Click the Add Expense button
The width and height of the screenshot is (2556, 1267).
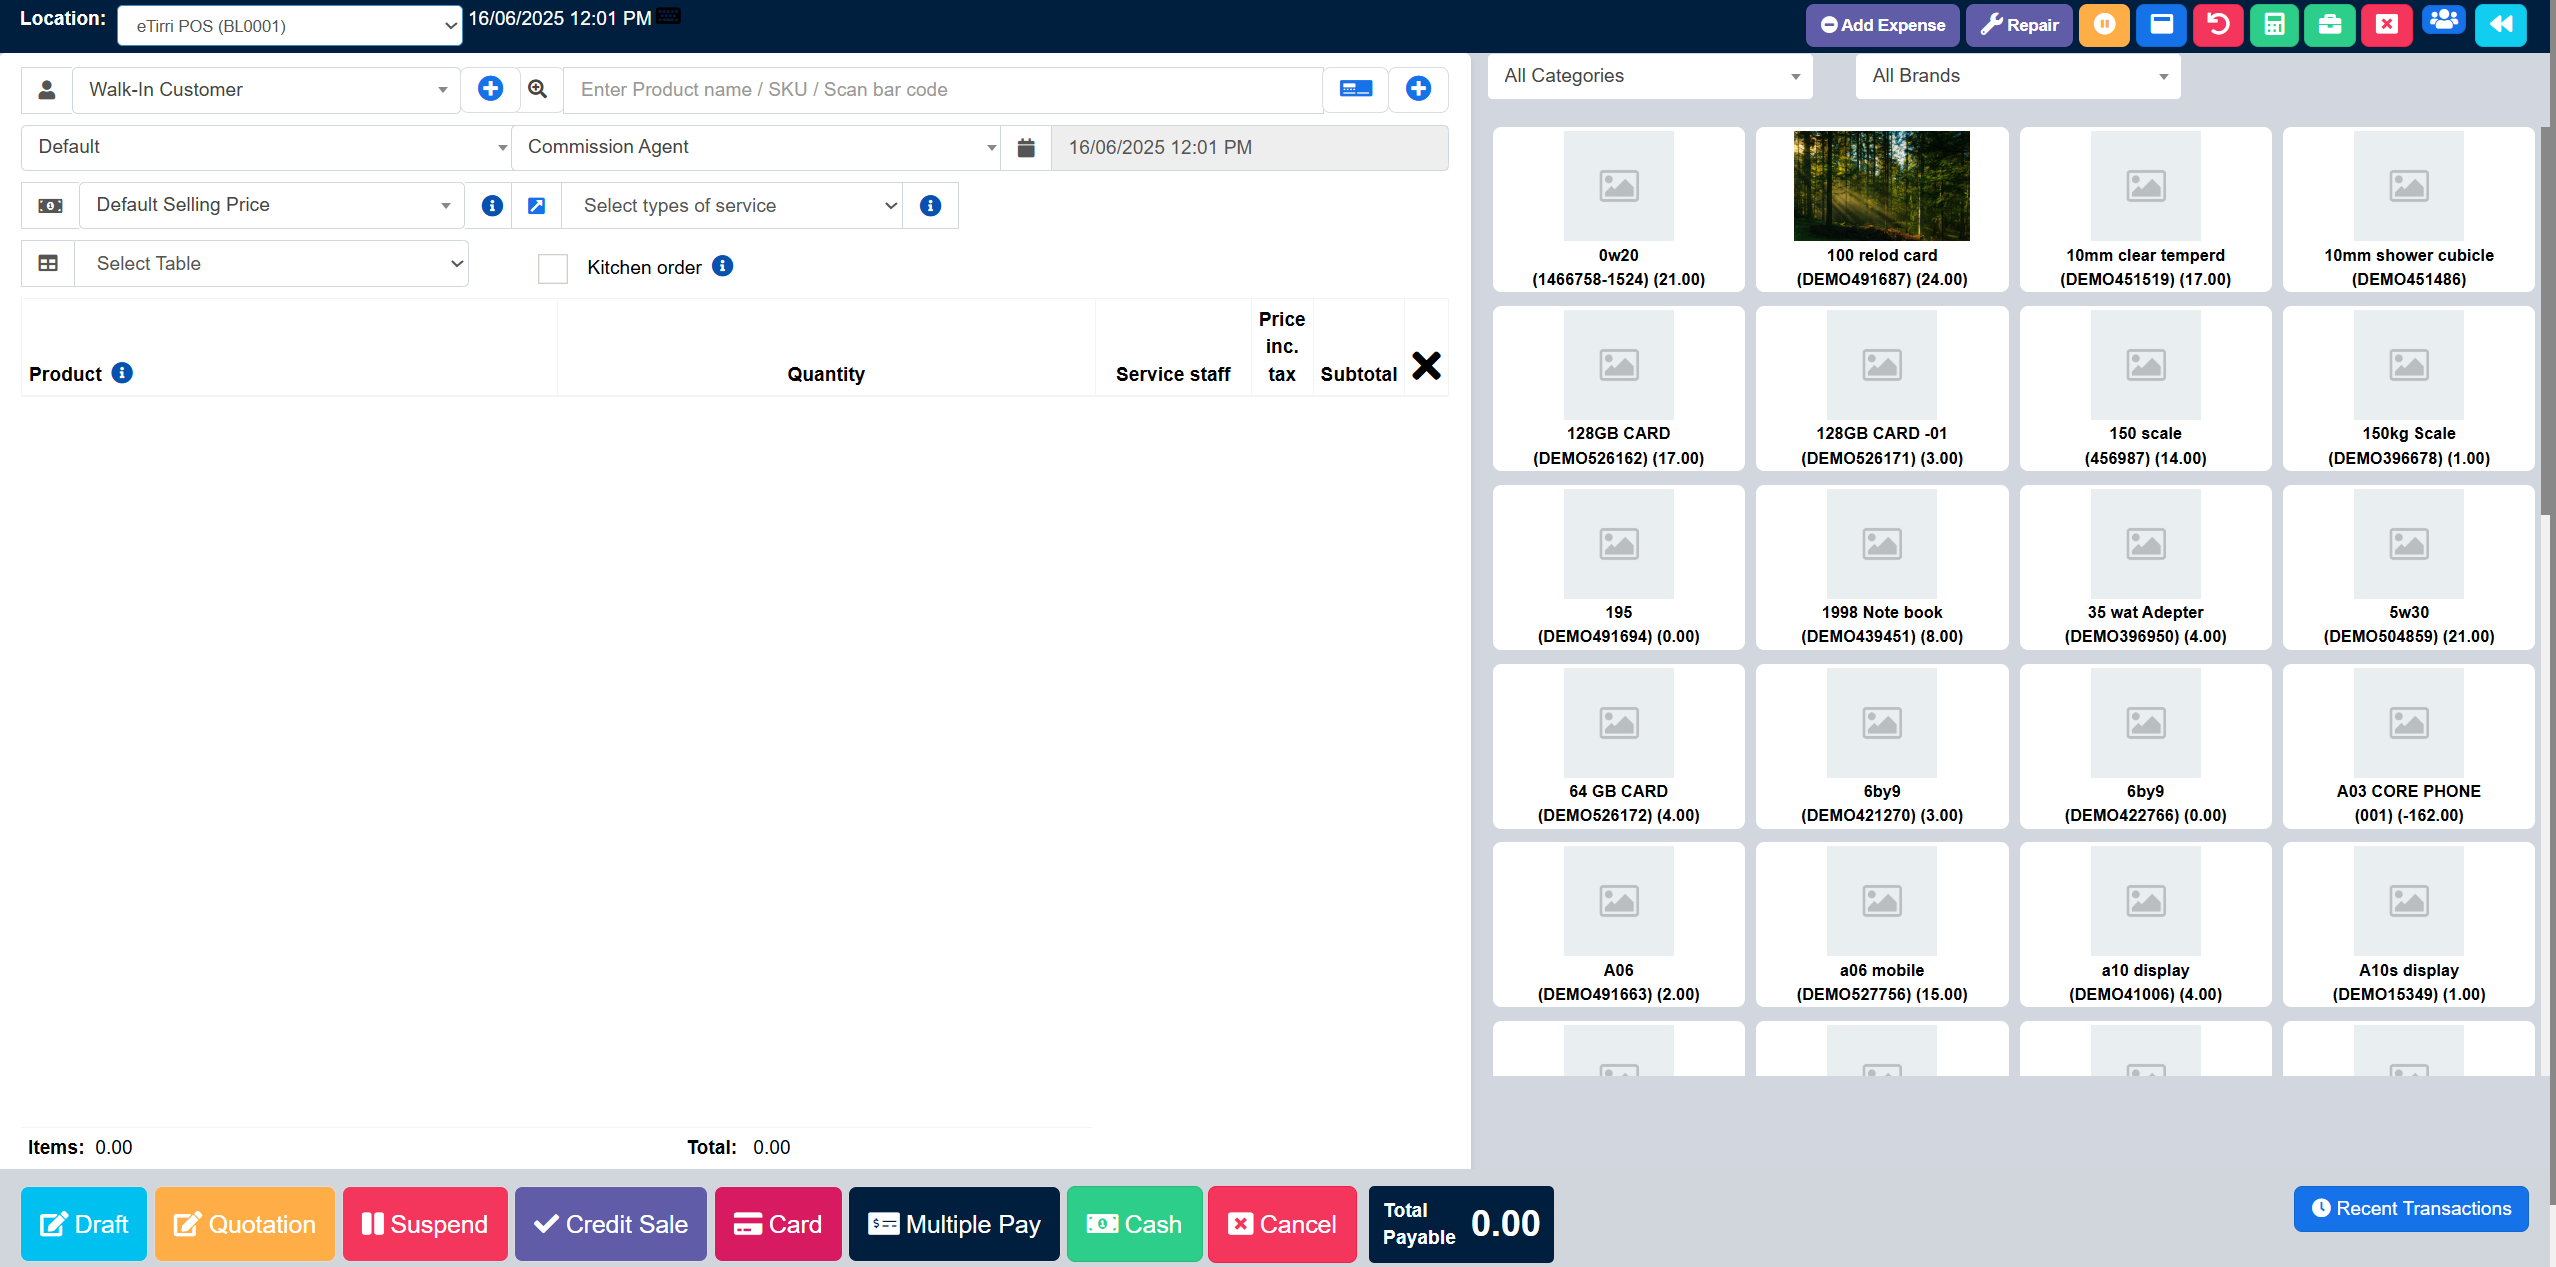click(x=1882, y=25)
